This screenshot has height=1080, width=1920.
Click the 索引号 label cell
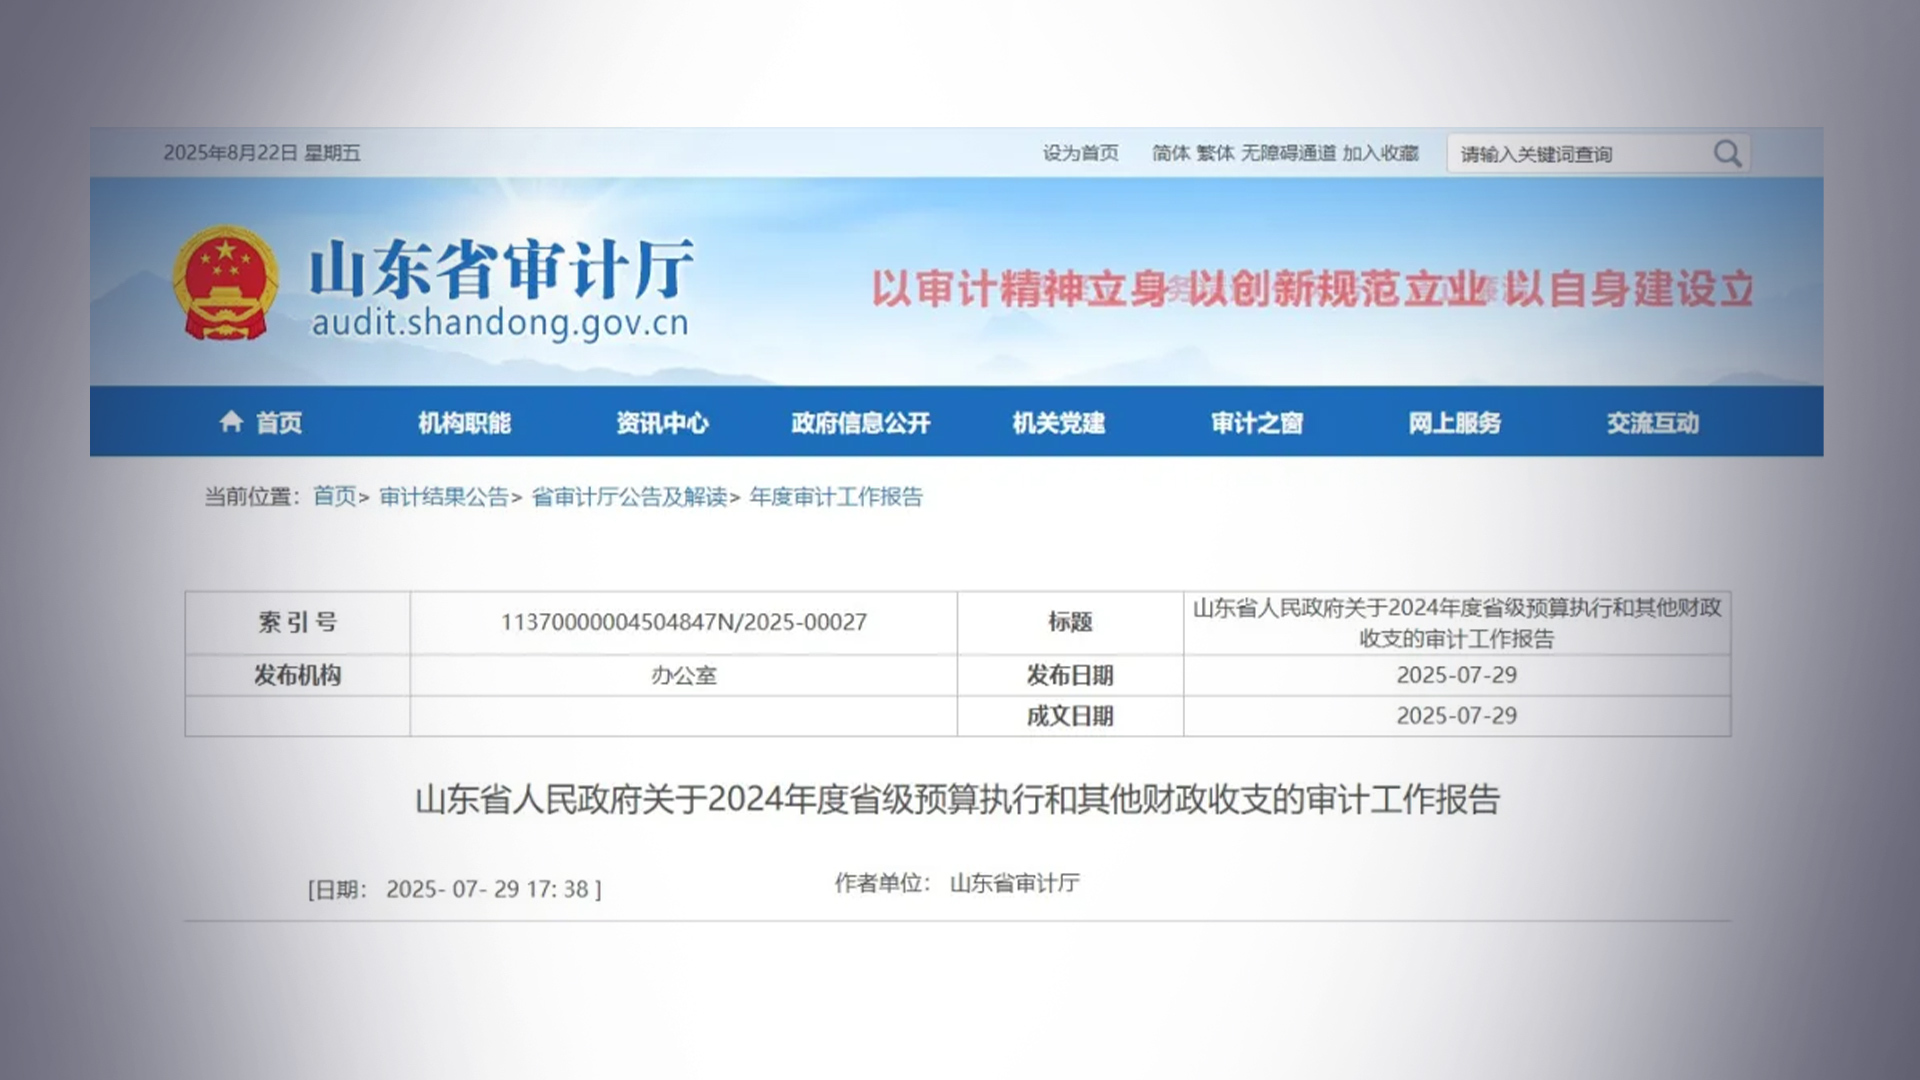(298, 622)
